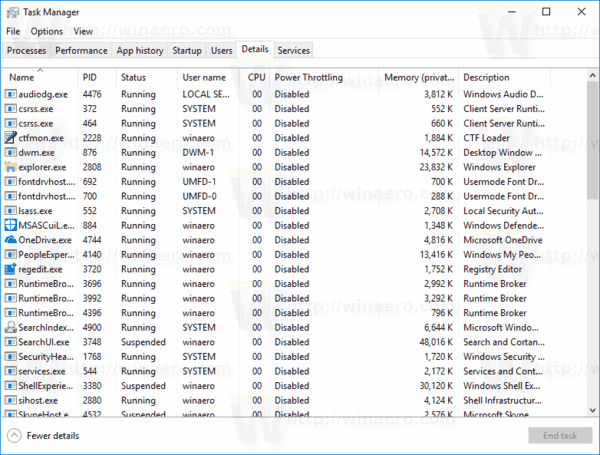
Task: Click PID 4476 cell
Action: [92, 94]
